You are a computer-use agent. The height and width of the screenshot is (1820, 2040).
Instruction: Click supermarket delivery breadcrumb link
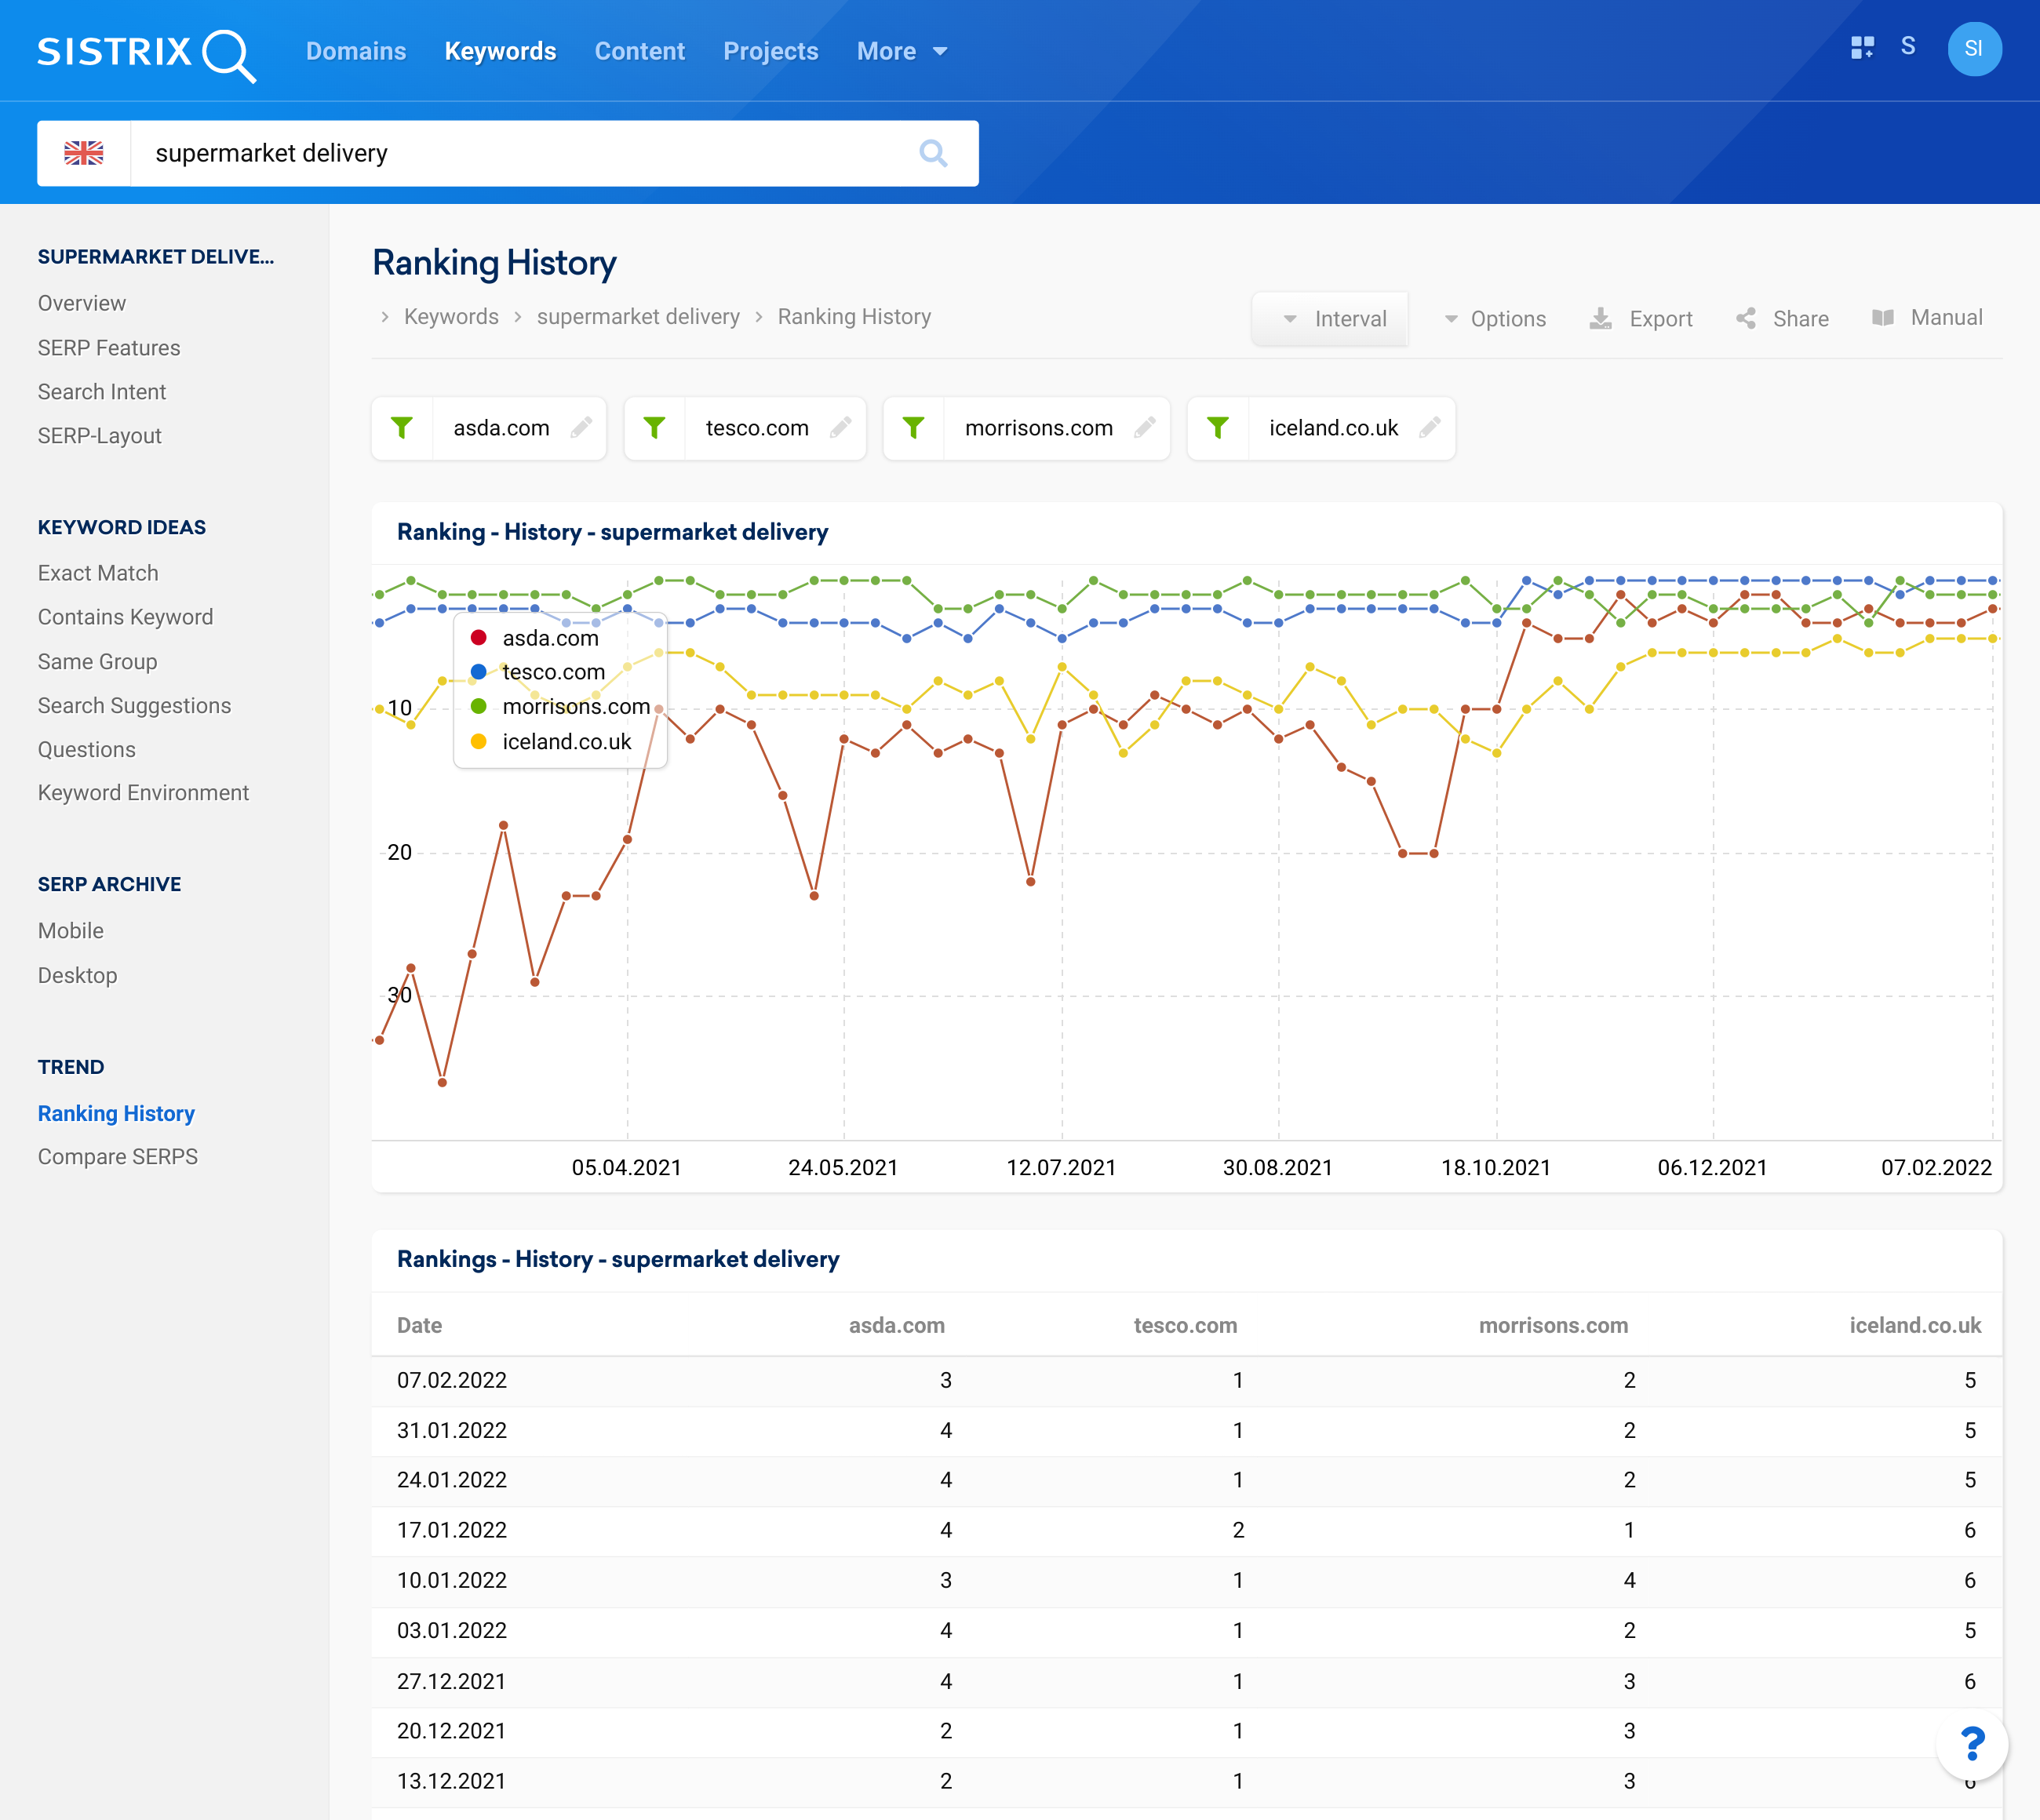[x=638, y=317]
